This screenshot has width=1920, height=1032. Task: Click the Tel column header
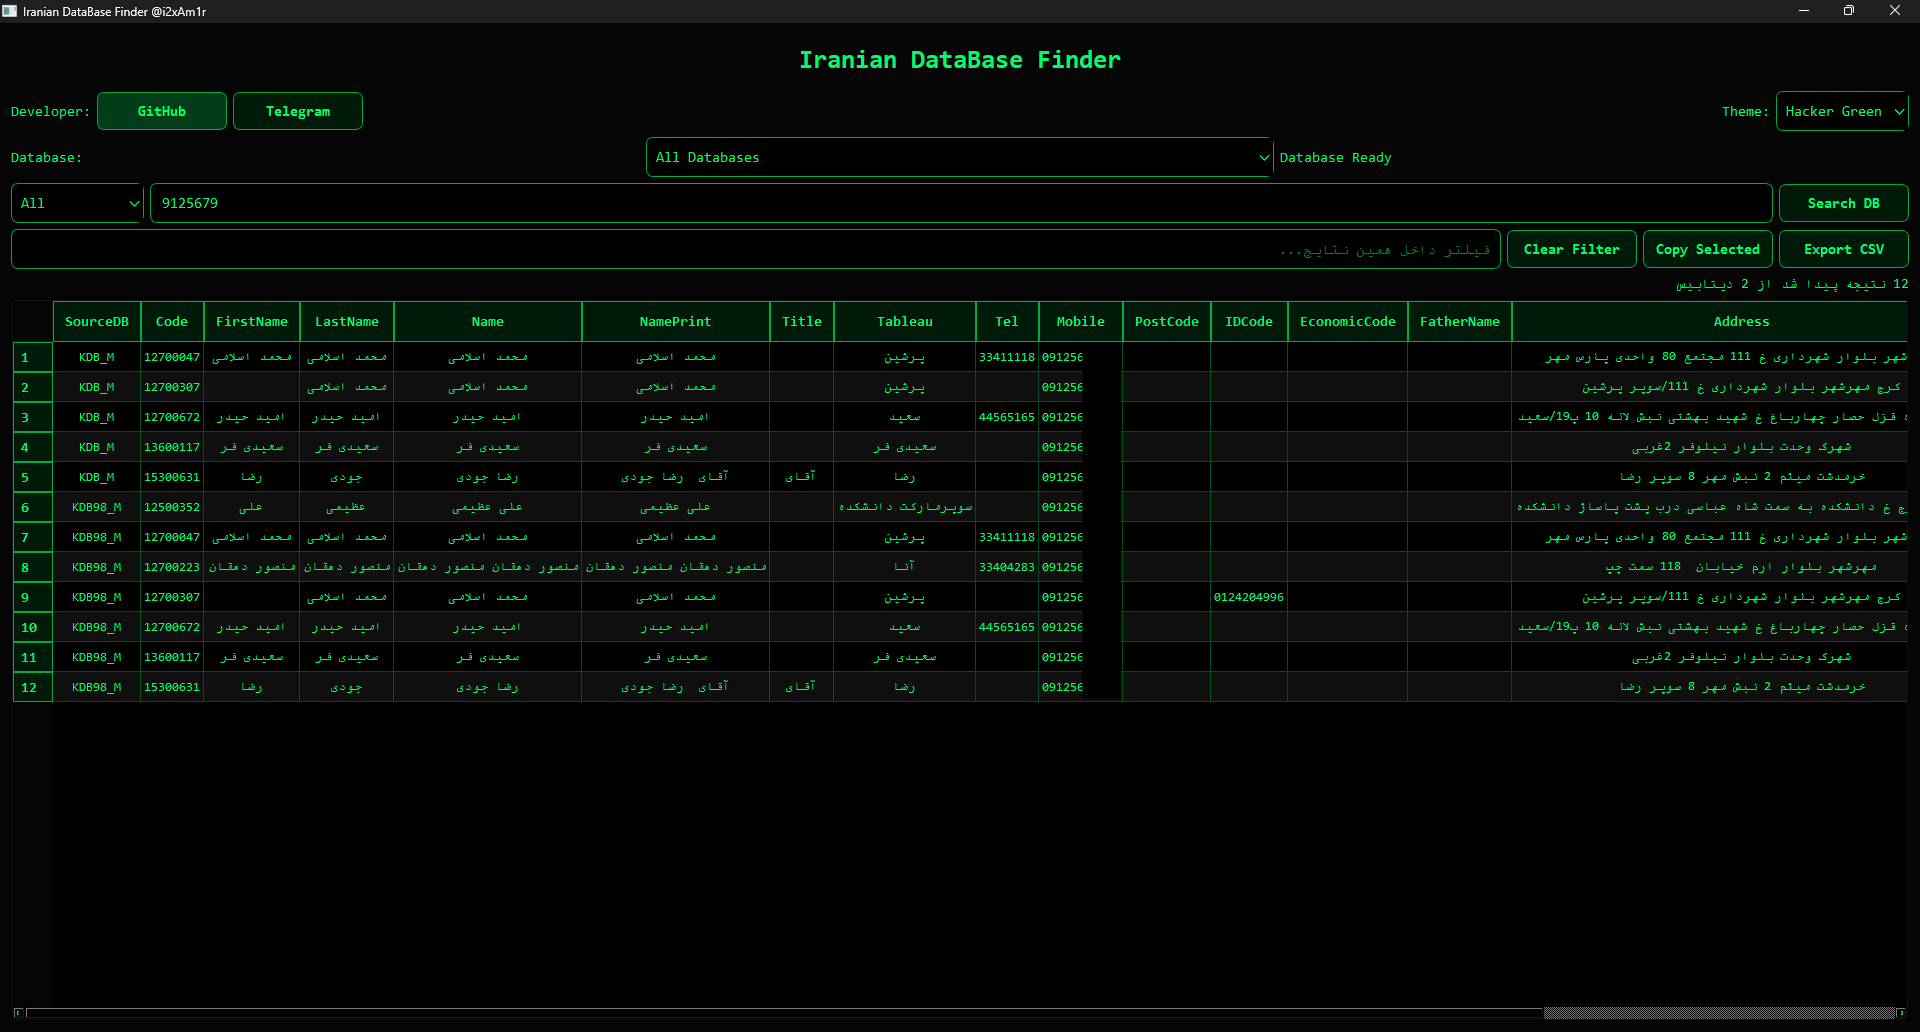coord(1007,321)
